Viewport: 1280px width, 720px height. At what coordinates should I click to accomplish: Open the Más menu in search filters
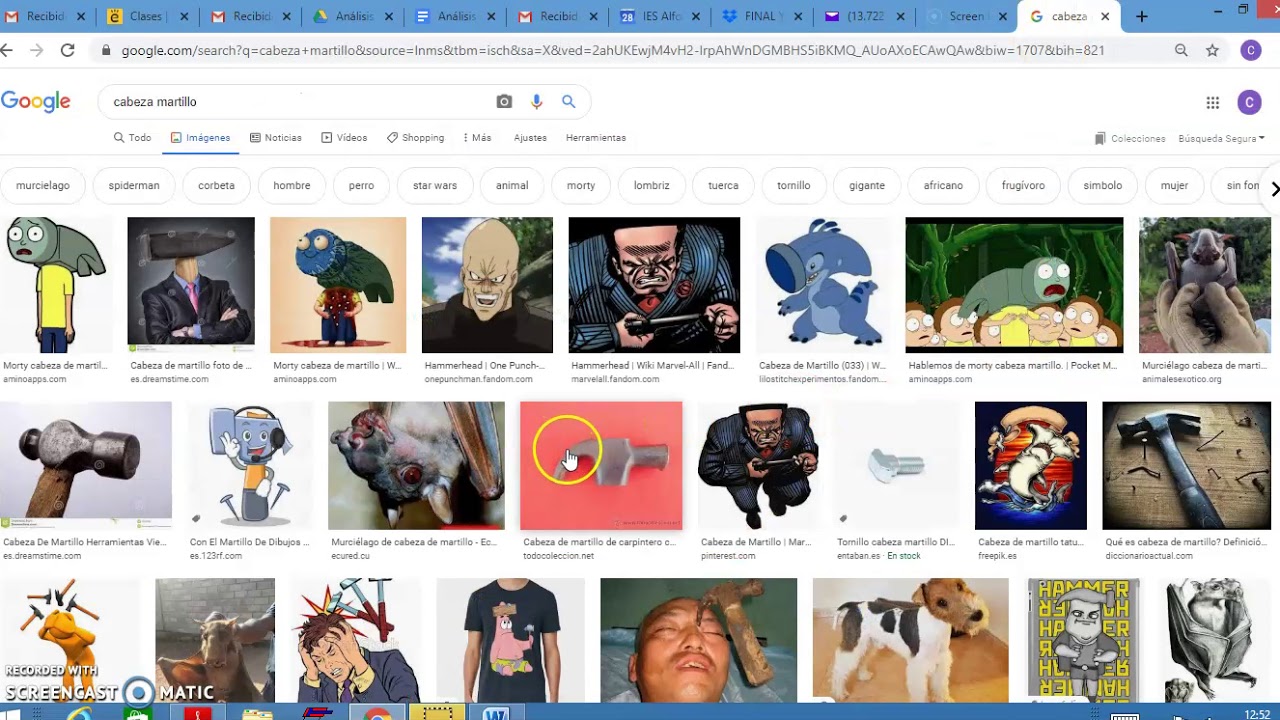point(476,138)
